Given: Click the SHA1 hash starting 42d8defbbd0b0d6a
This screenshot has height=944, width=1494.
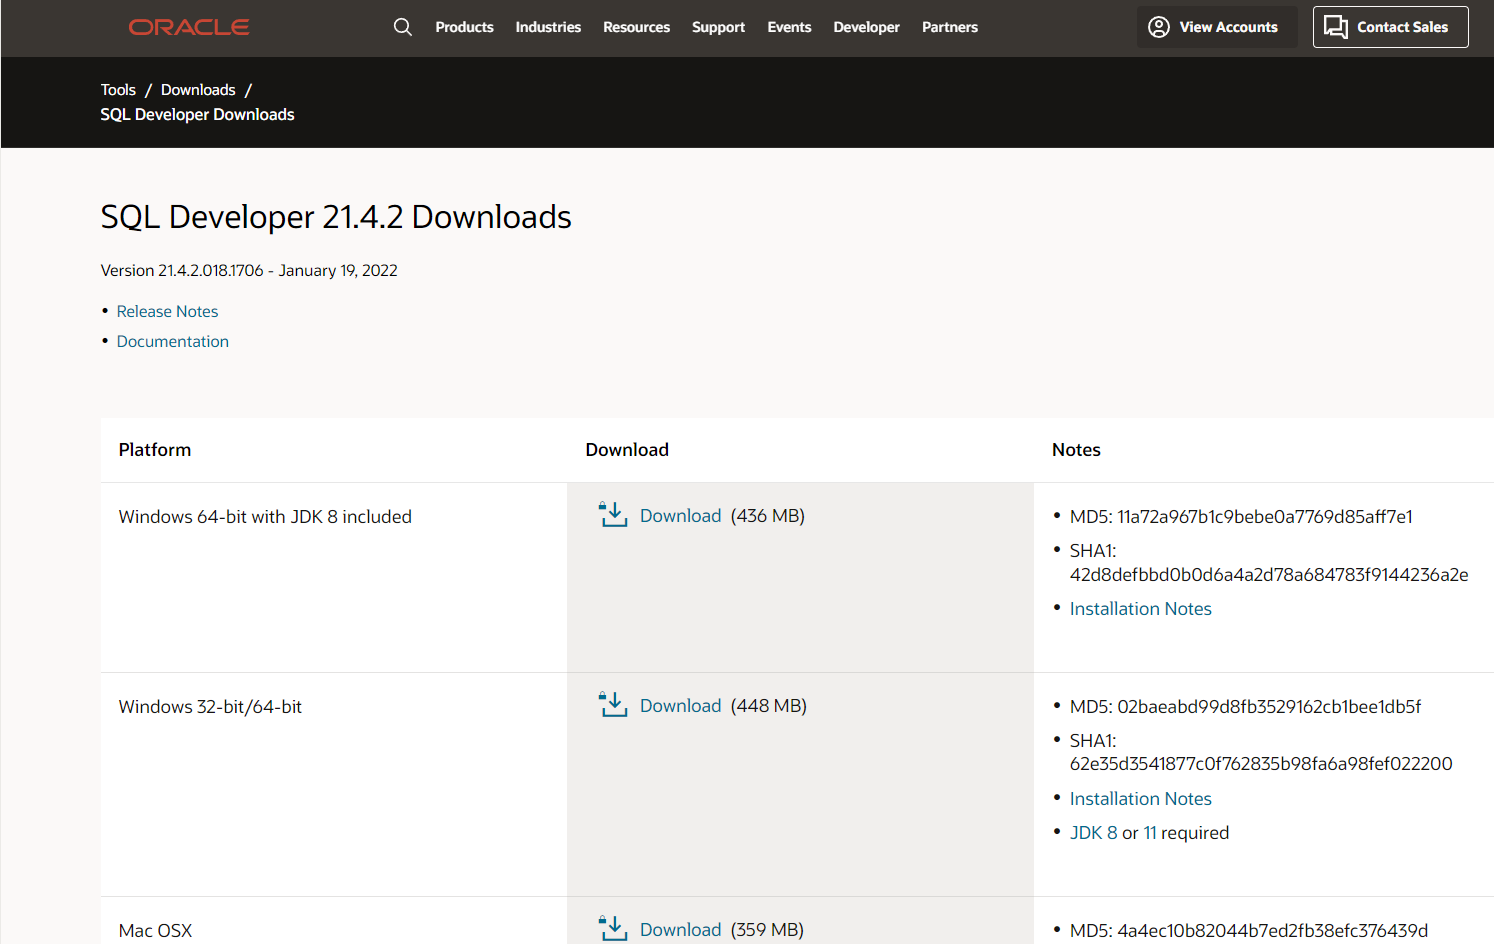Looking at the screenshot, I should tap(1269, 575).
